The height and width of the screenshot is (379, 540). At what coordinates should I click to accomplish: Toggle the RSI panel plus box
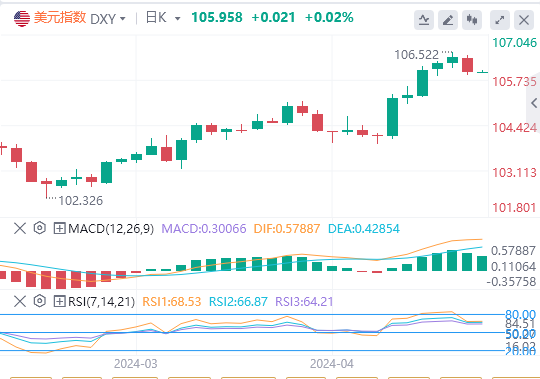pyautogui.click(x=60, y=302)
